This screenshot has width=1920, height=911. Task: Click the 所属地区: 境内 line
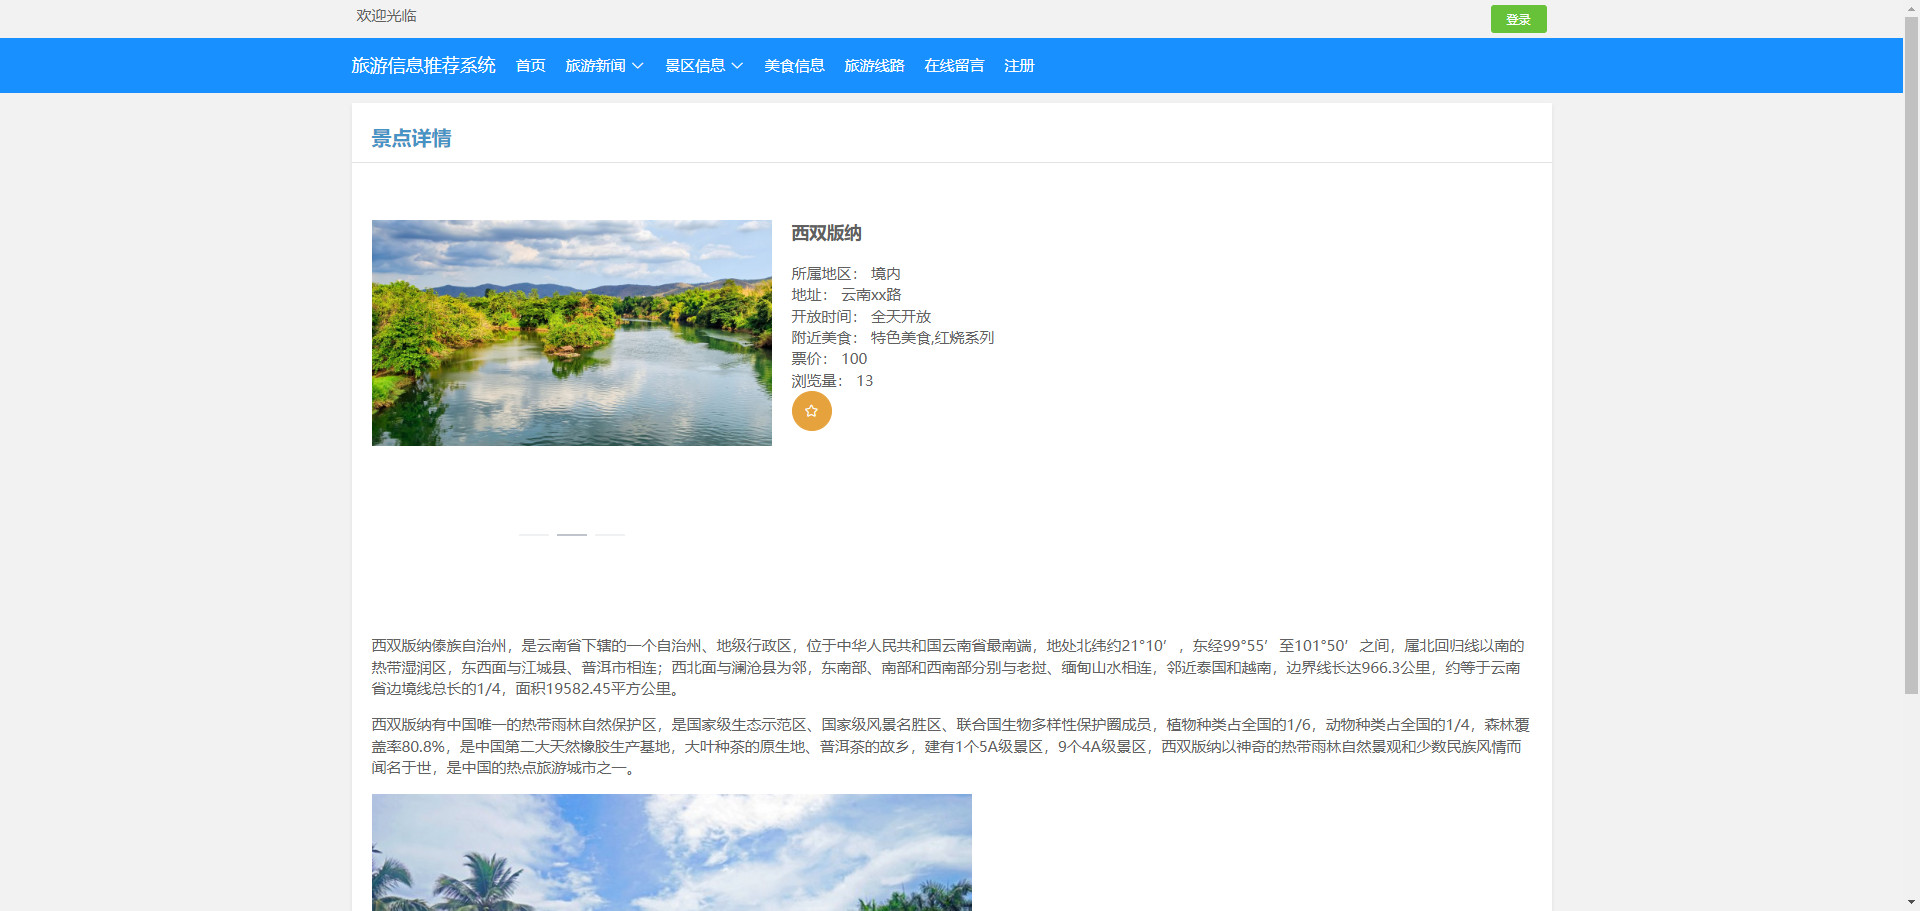(x=846, y=273)
